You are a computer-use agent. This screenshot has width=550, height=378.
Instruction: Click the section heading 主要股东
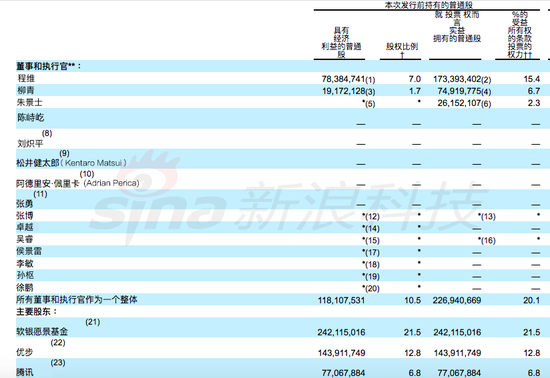click(x=36, y=312)
